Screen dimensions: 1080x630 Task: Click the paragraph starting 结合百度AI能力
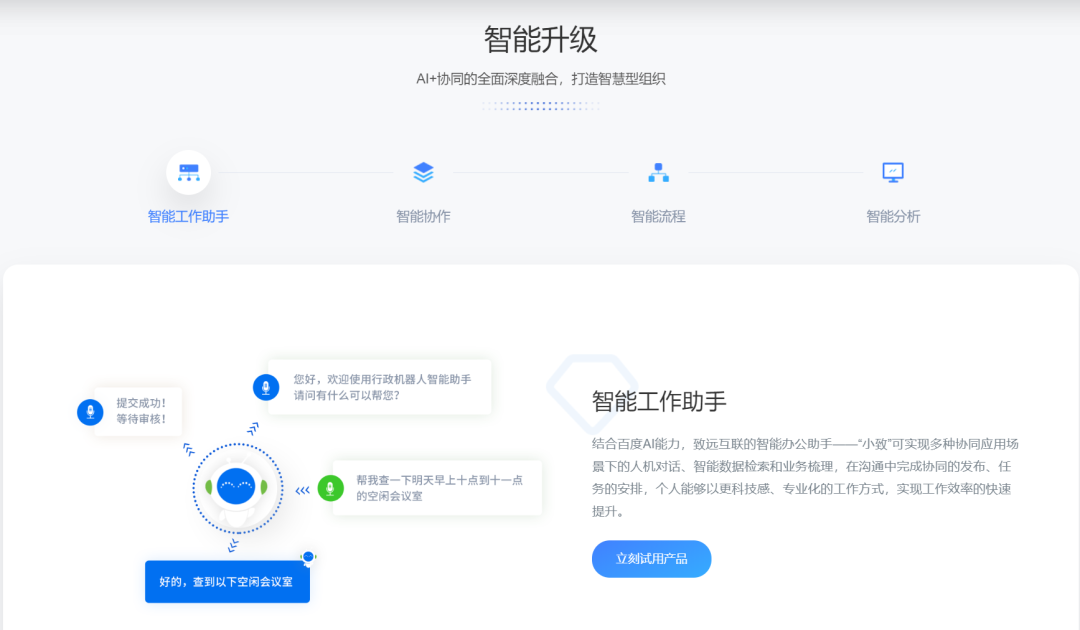pos(804,477)
